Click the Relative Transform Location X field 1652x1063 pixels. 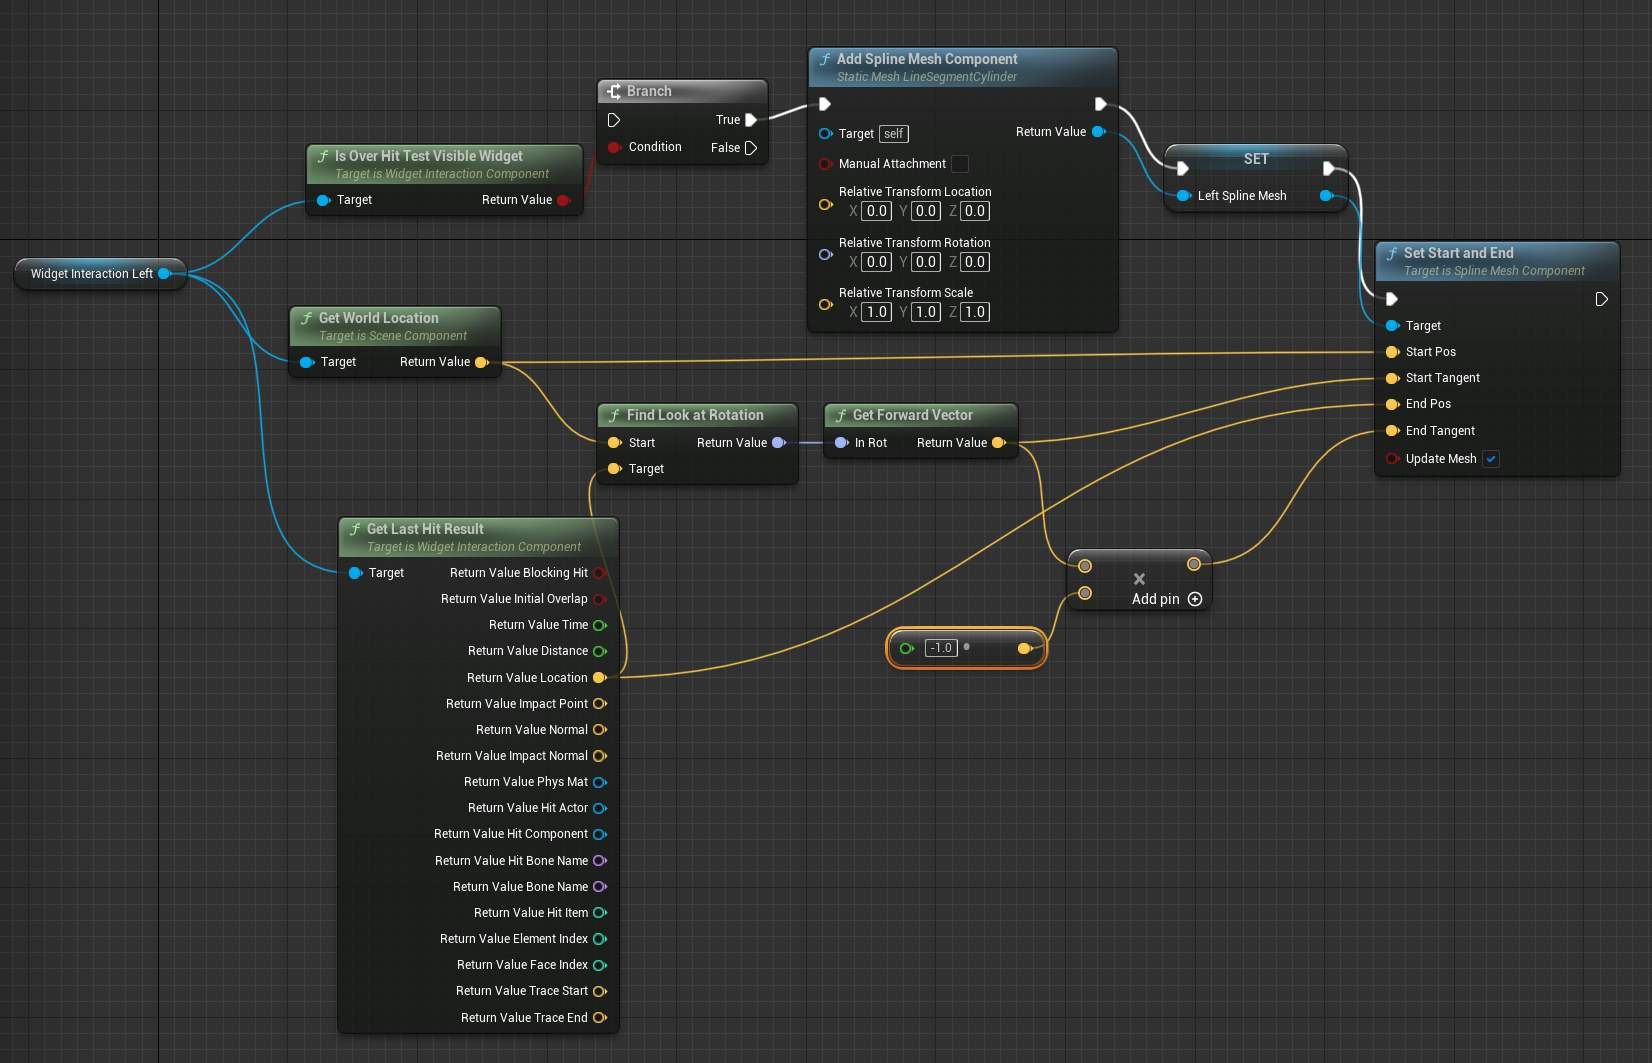877,211
